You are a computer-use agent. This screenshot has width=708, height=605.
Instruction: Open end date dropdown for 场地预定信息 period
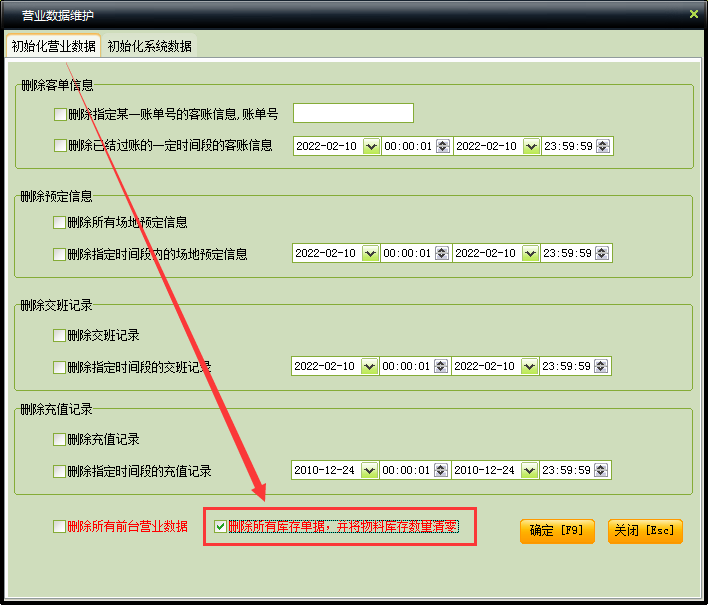[x=530, y=253]
